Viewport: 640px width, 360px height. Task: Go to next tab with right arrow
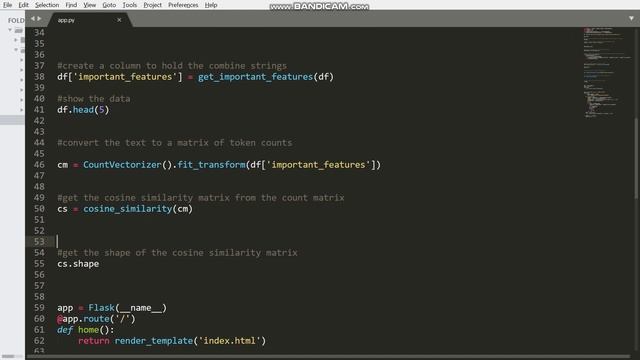[x=39, y=18]
